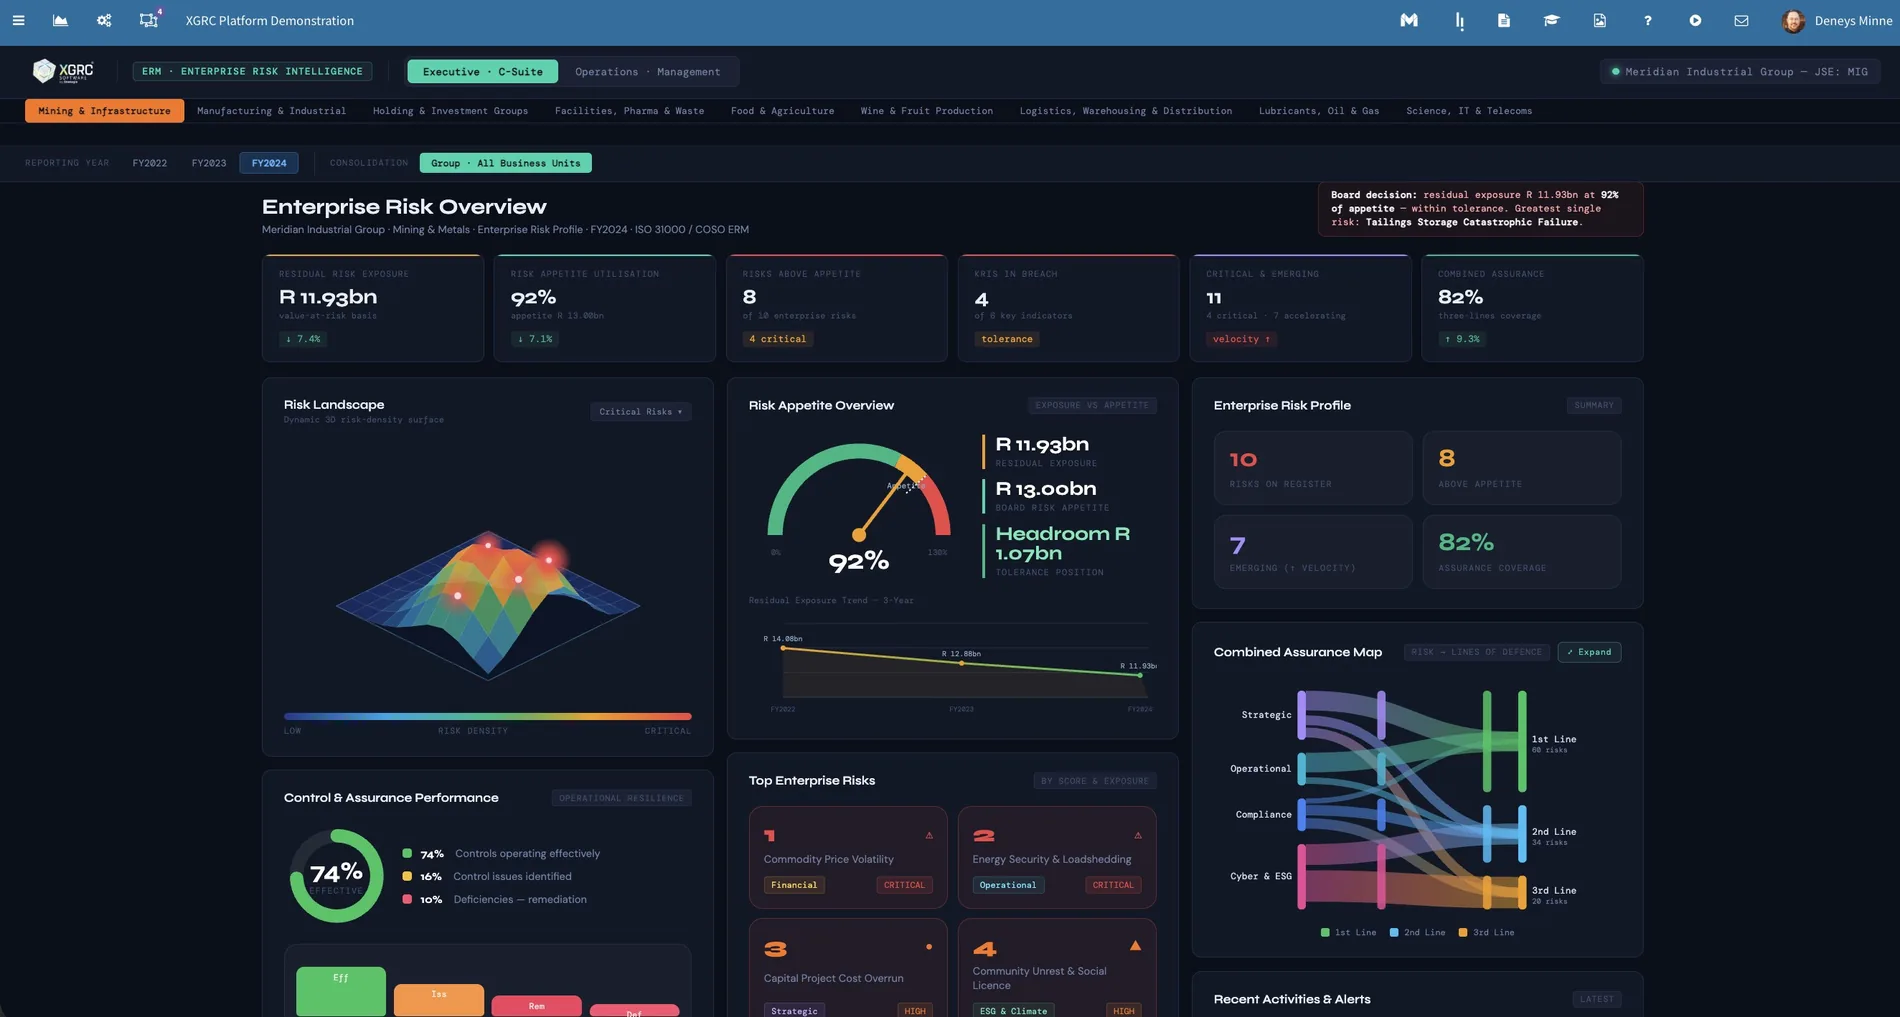The image size is (1900, 1017).
Task: Click the Summary badge in Enterprise Risk Profile
Action: [x=1593, y=405]
